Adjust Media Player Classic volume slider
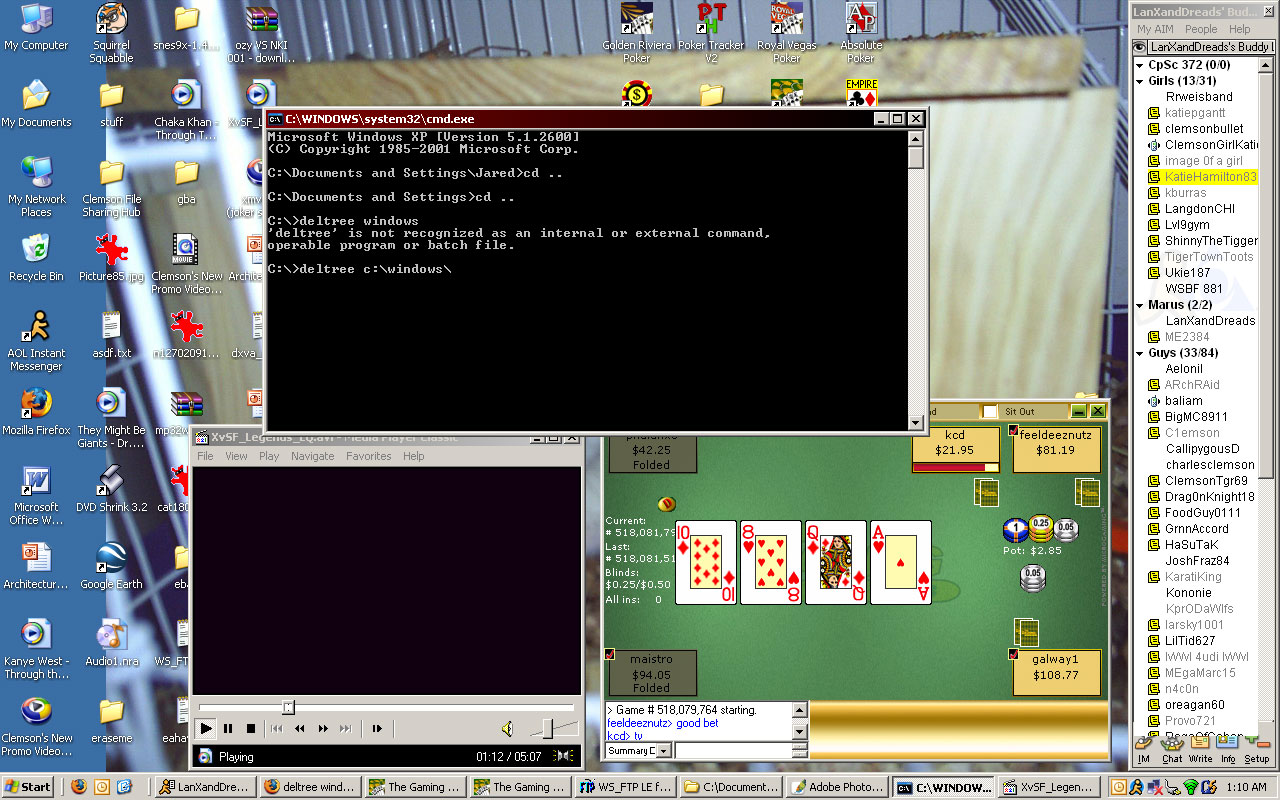 tap(548, 729)
